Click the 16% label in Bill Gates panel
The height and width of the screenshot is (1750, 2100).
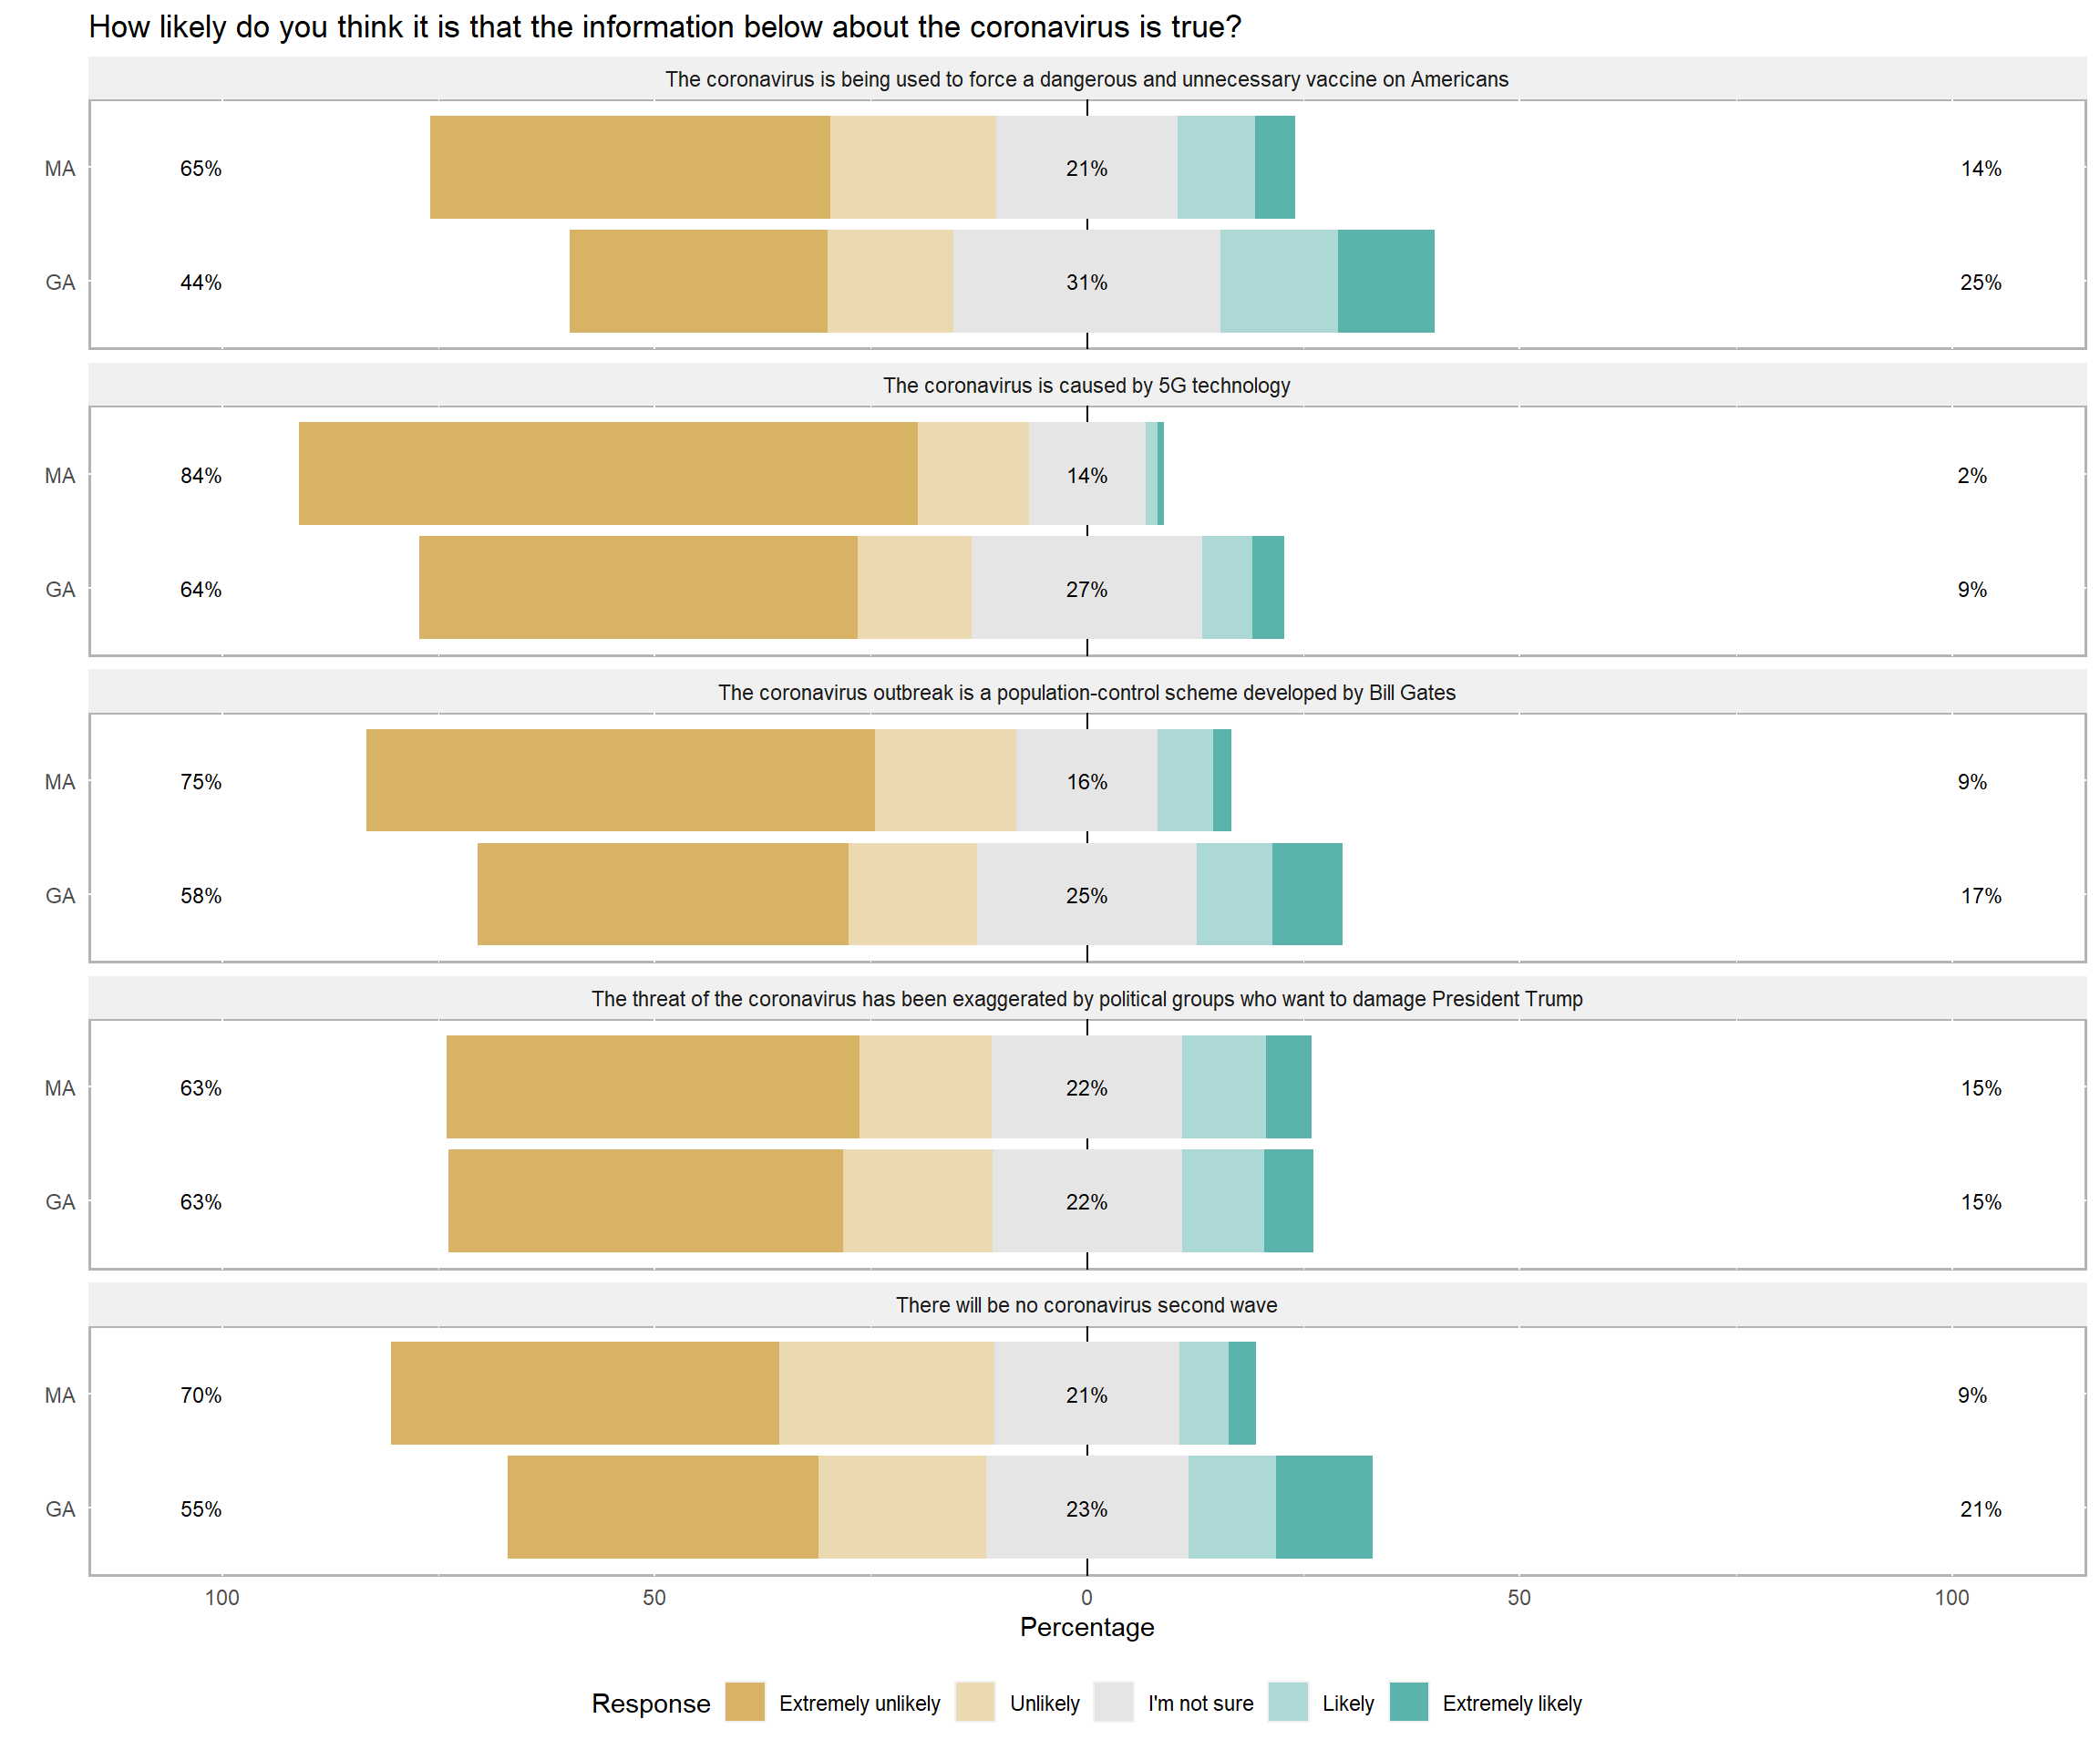coord(1086,782)
